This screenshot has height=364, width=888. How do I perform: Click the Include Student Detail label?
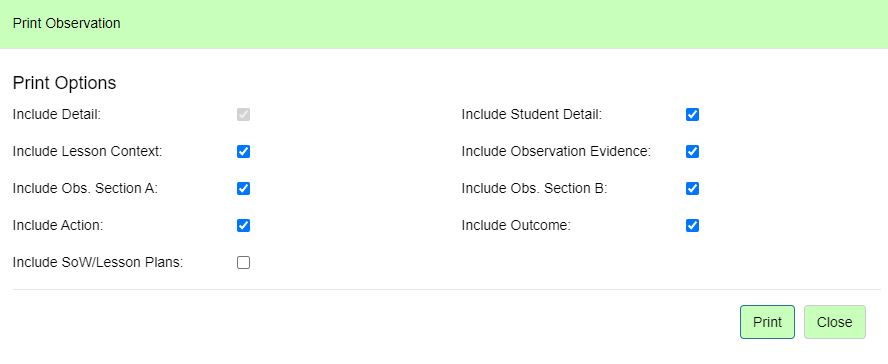click(532, 114)
